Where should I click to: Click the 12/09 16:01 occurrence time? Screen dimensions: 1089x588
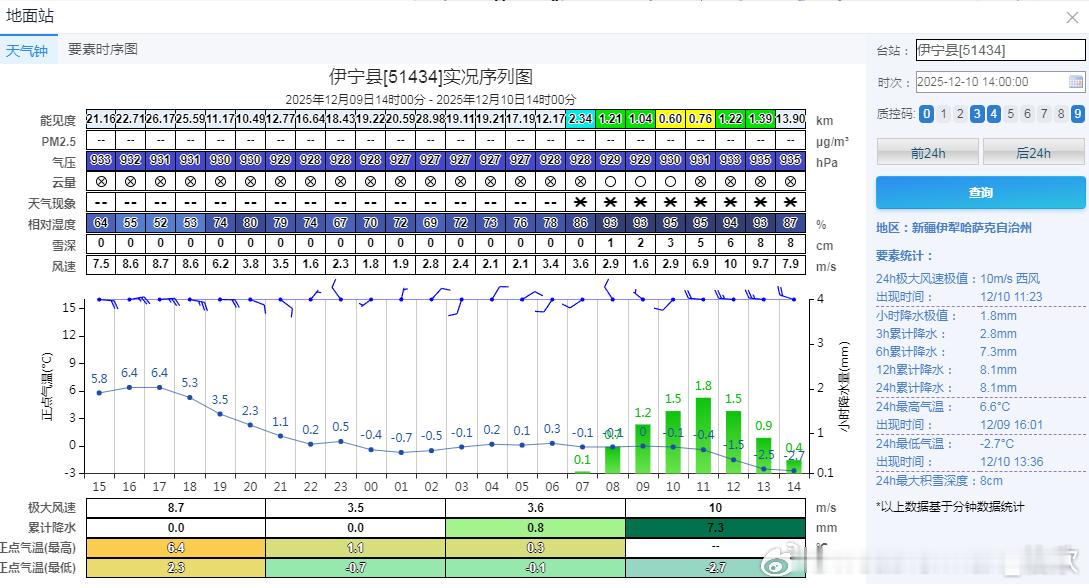(x=1011, y=424)
